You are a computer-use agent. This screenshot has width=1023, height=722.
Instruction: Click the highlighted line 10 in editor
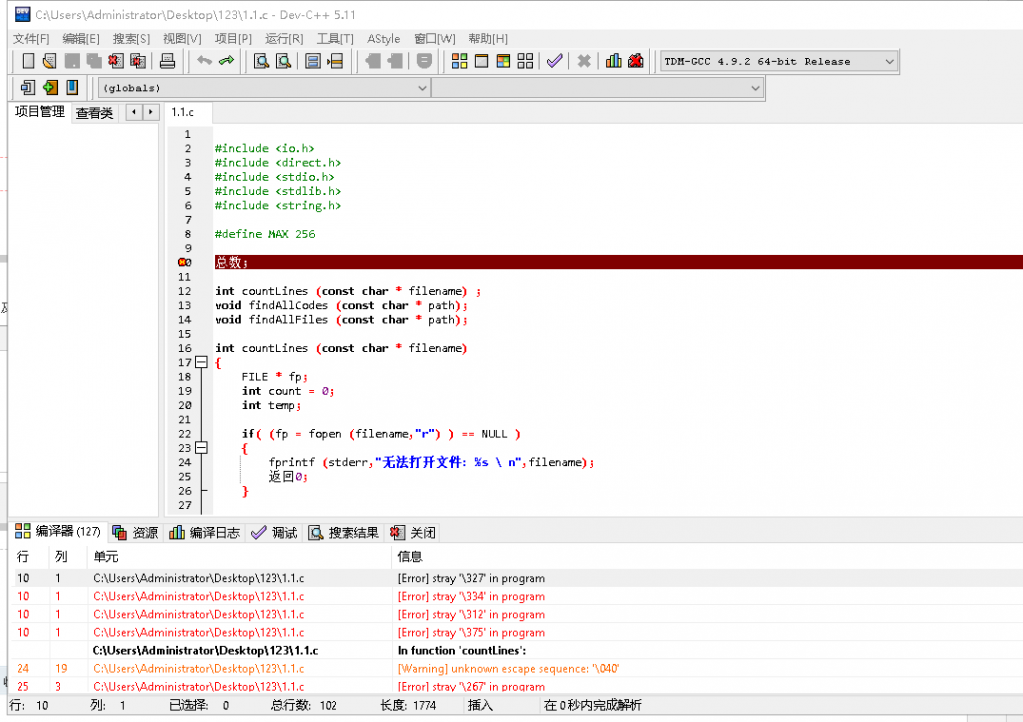point(618,262)
